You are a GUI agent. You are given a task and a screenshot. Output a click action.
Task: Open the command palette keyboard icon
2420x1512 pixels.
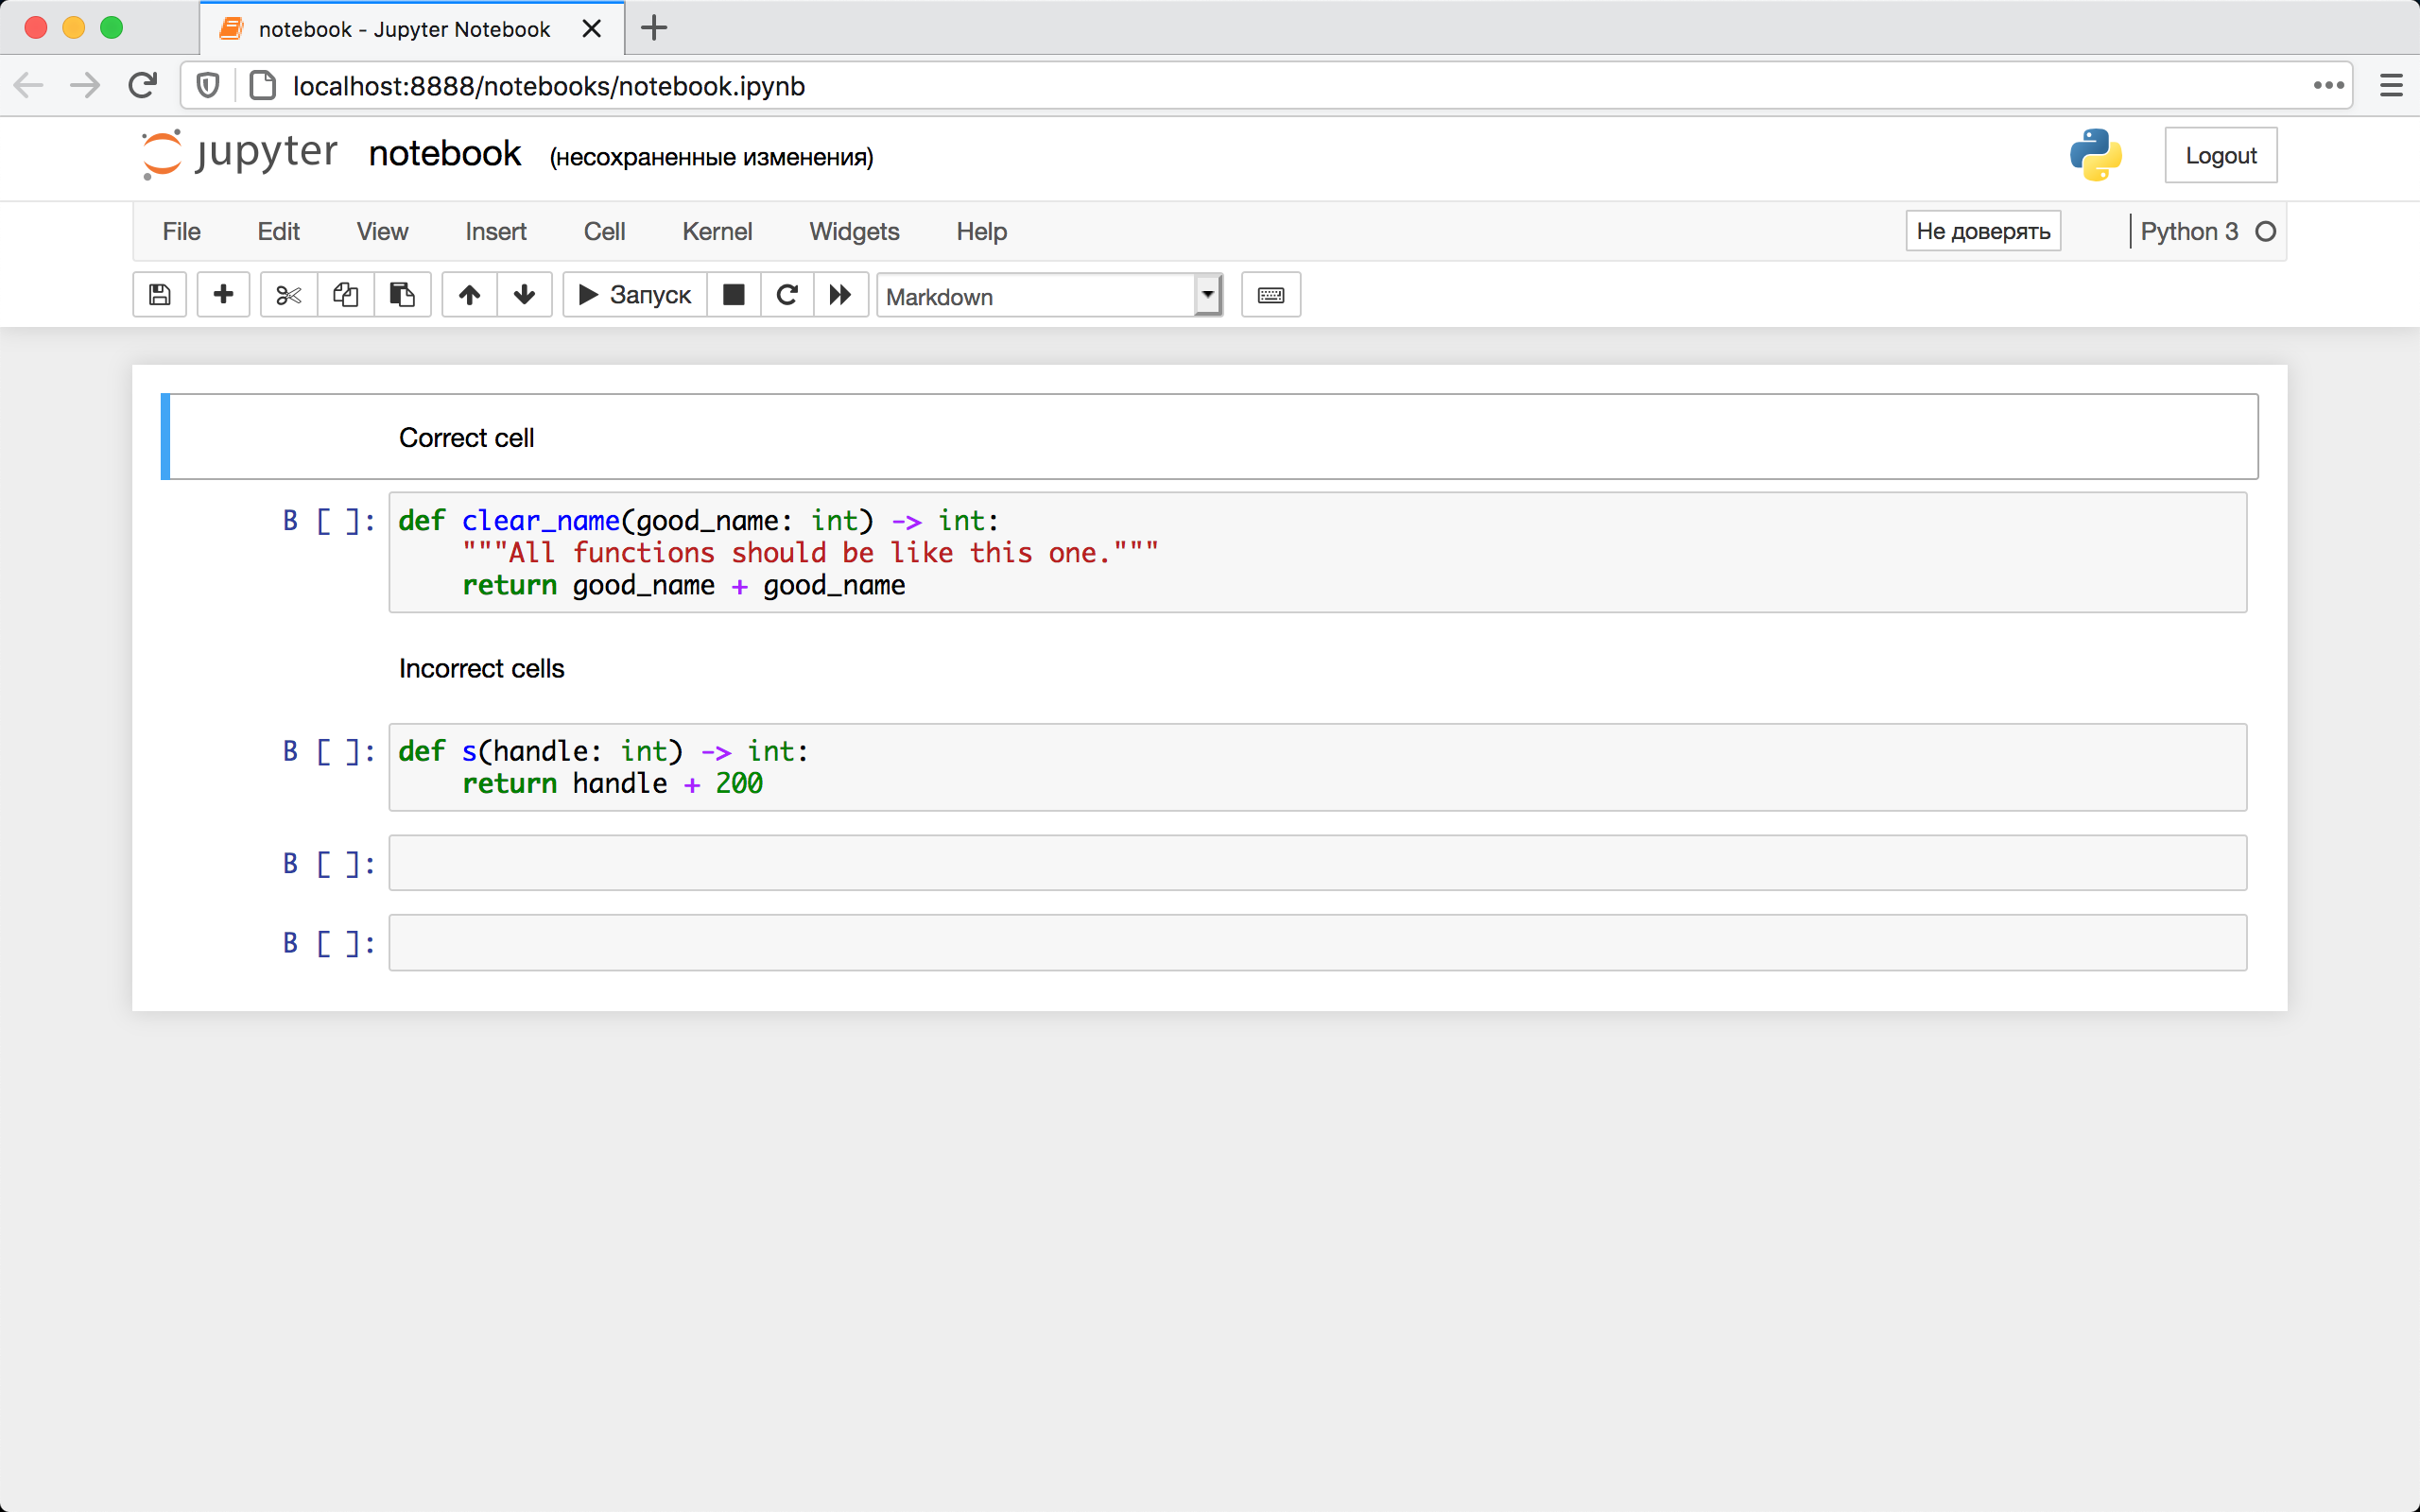coord(1270,295)
